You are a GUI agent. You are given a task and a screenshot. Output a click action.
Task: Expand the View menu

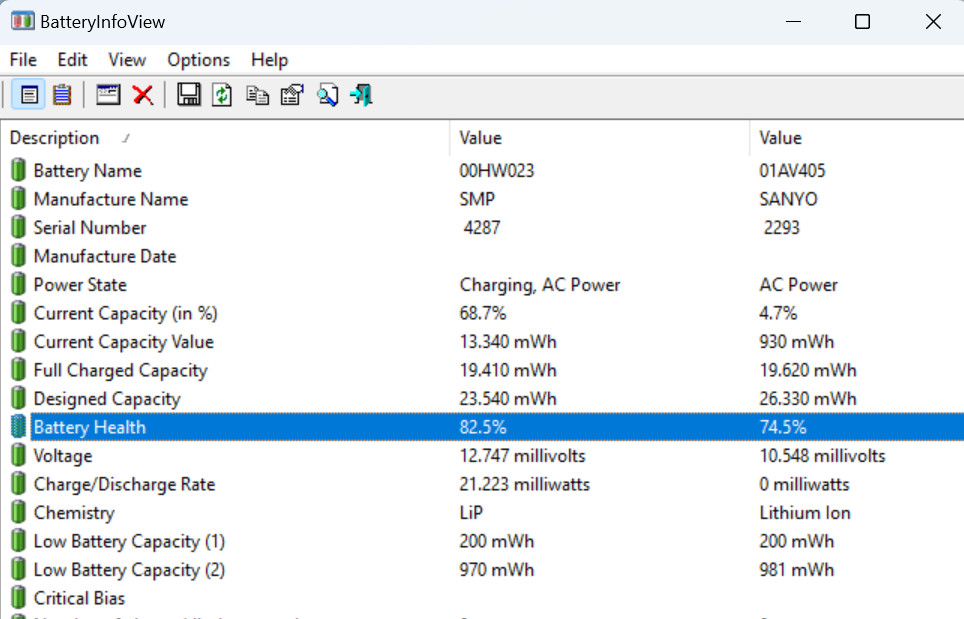[127, 60]
